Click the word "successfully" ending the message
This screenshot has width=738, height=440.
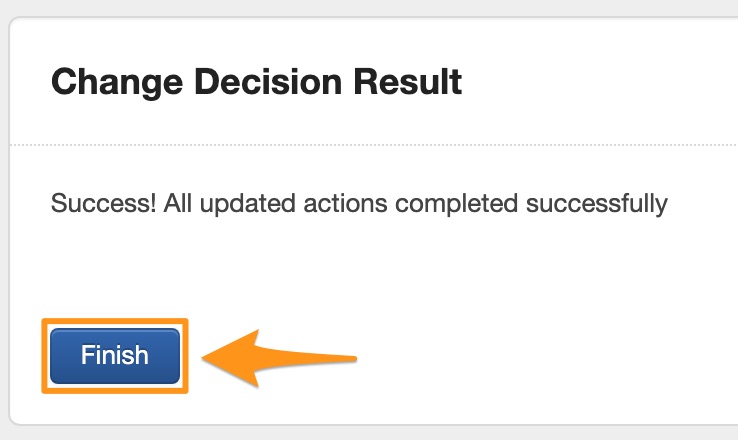coord(593,205)
